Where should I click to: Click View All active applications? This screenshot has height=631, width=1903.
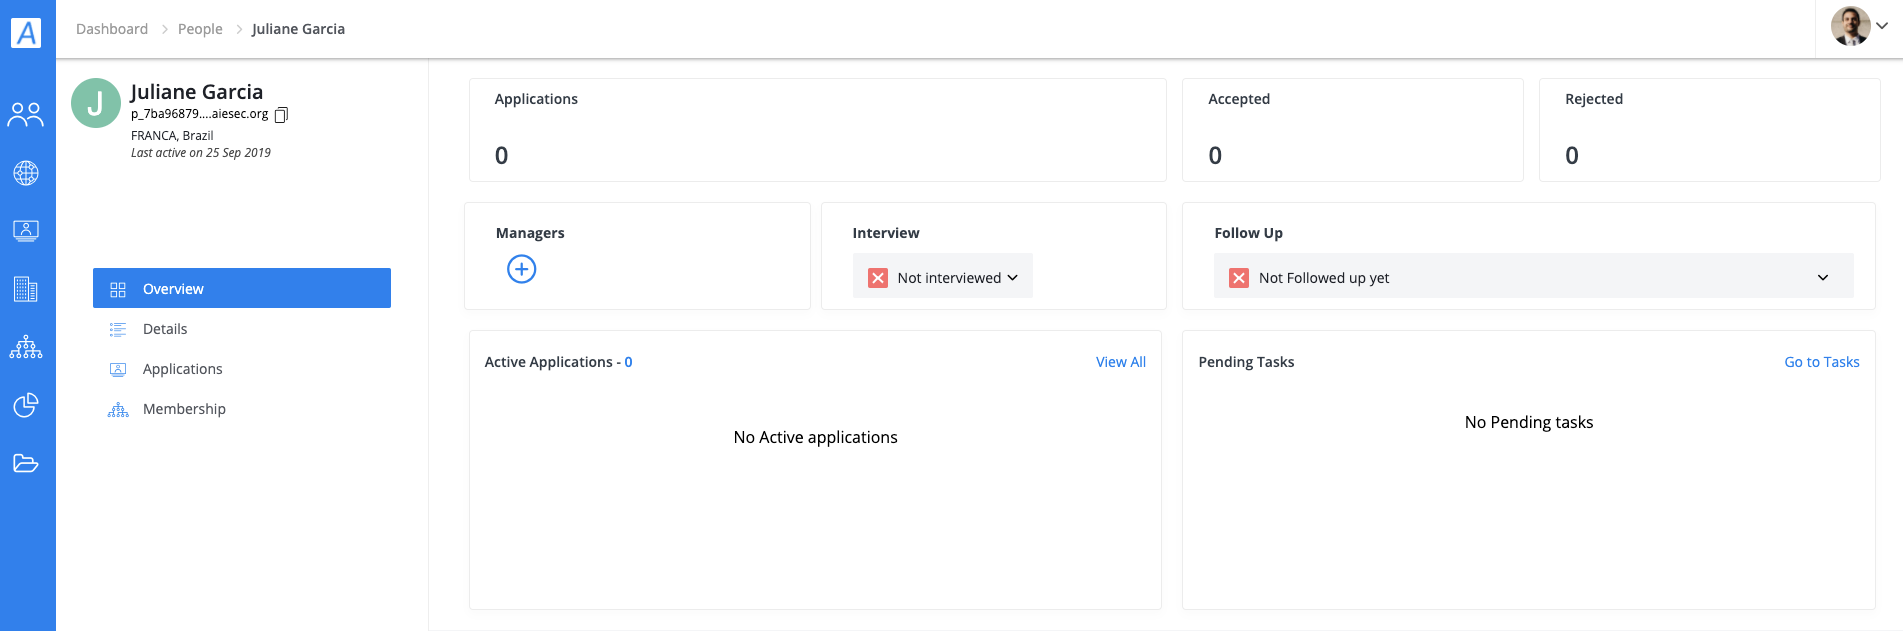[x=1121, y=362]
